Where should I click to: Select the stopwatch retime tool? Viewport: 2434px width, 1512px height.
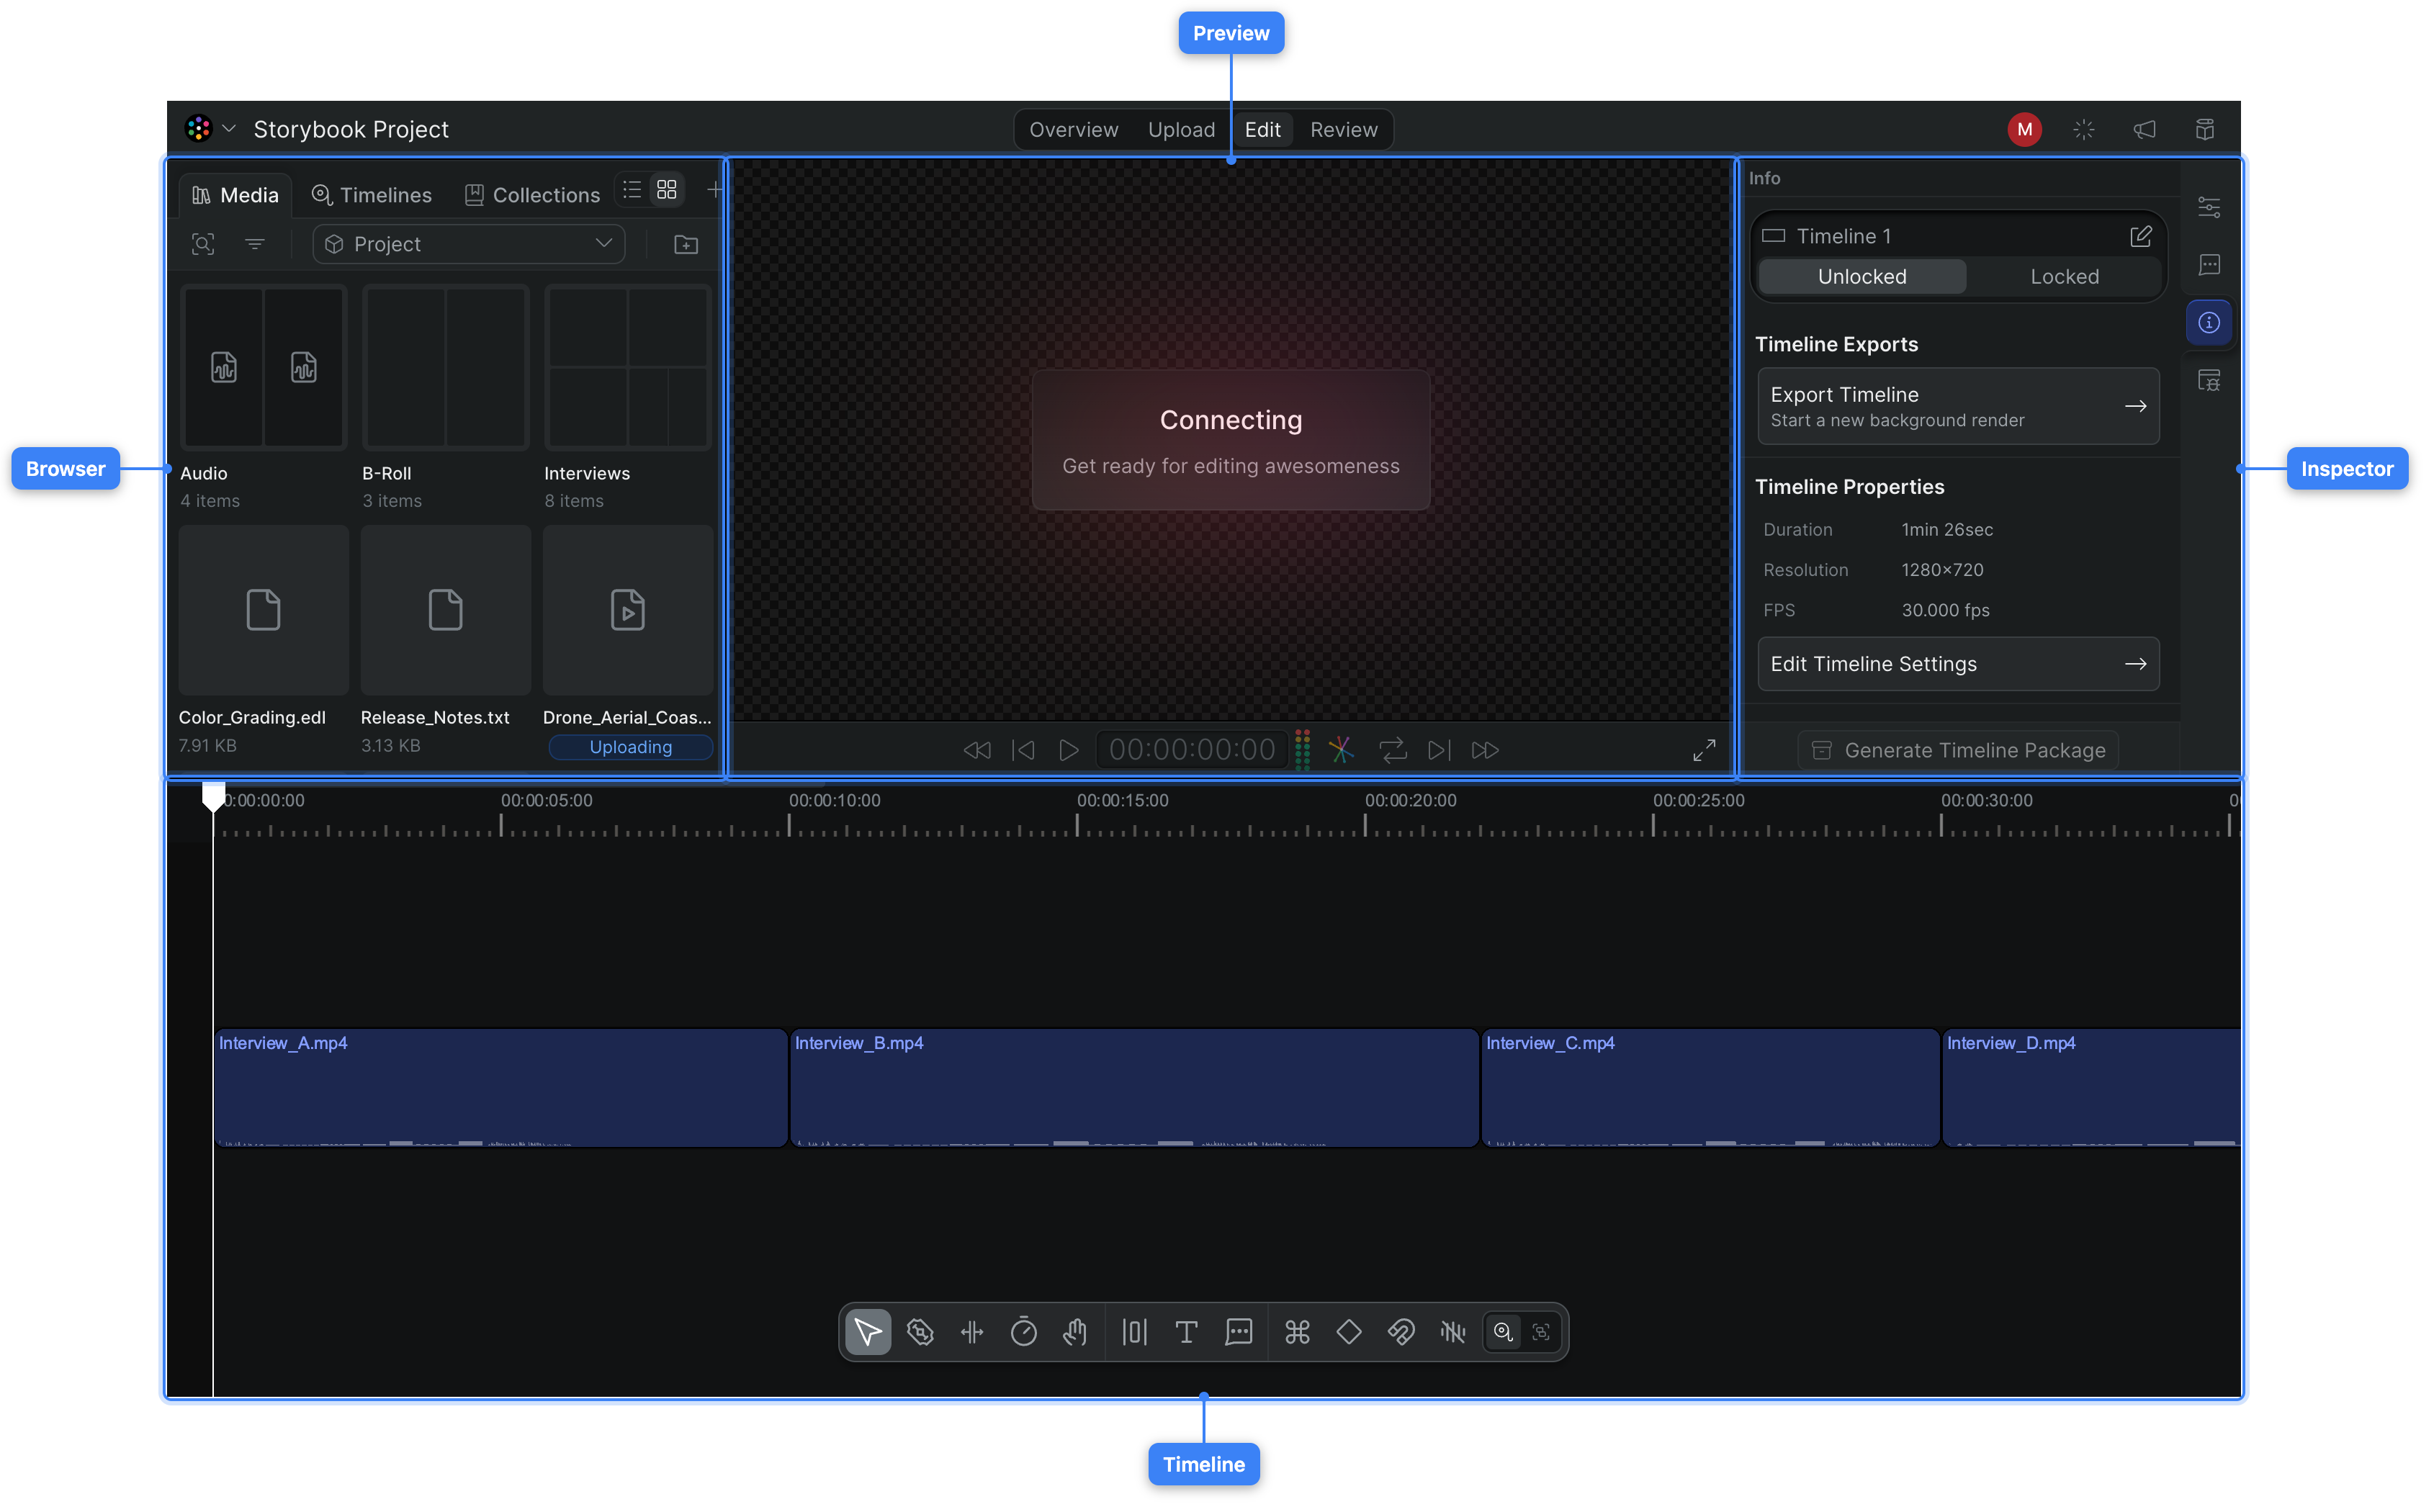1024,1332
